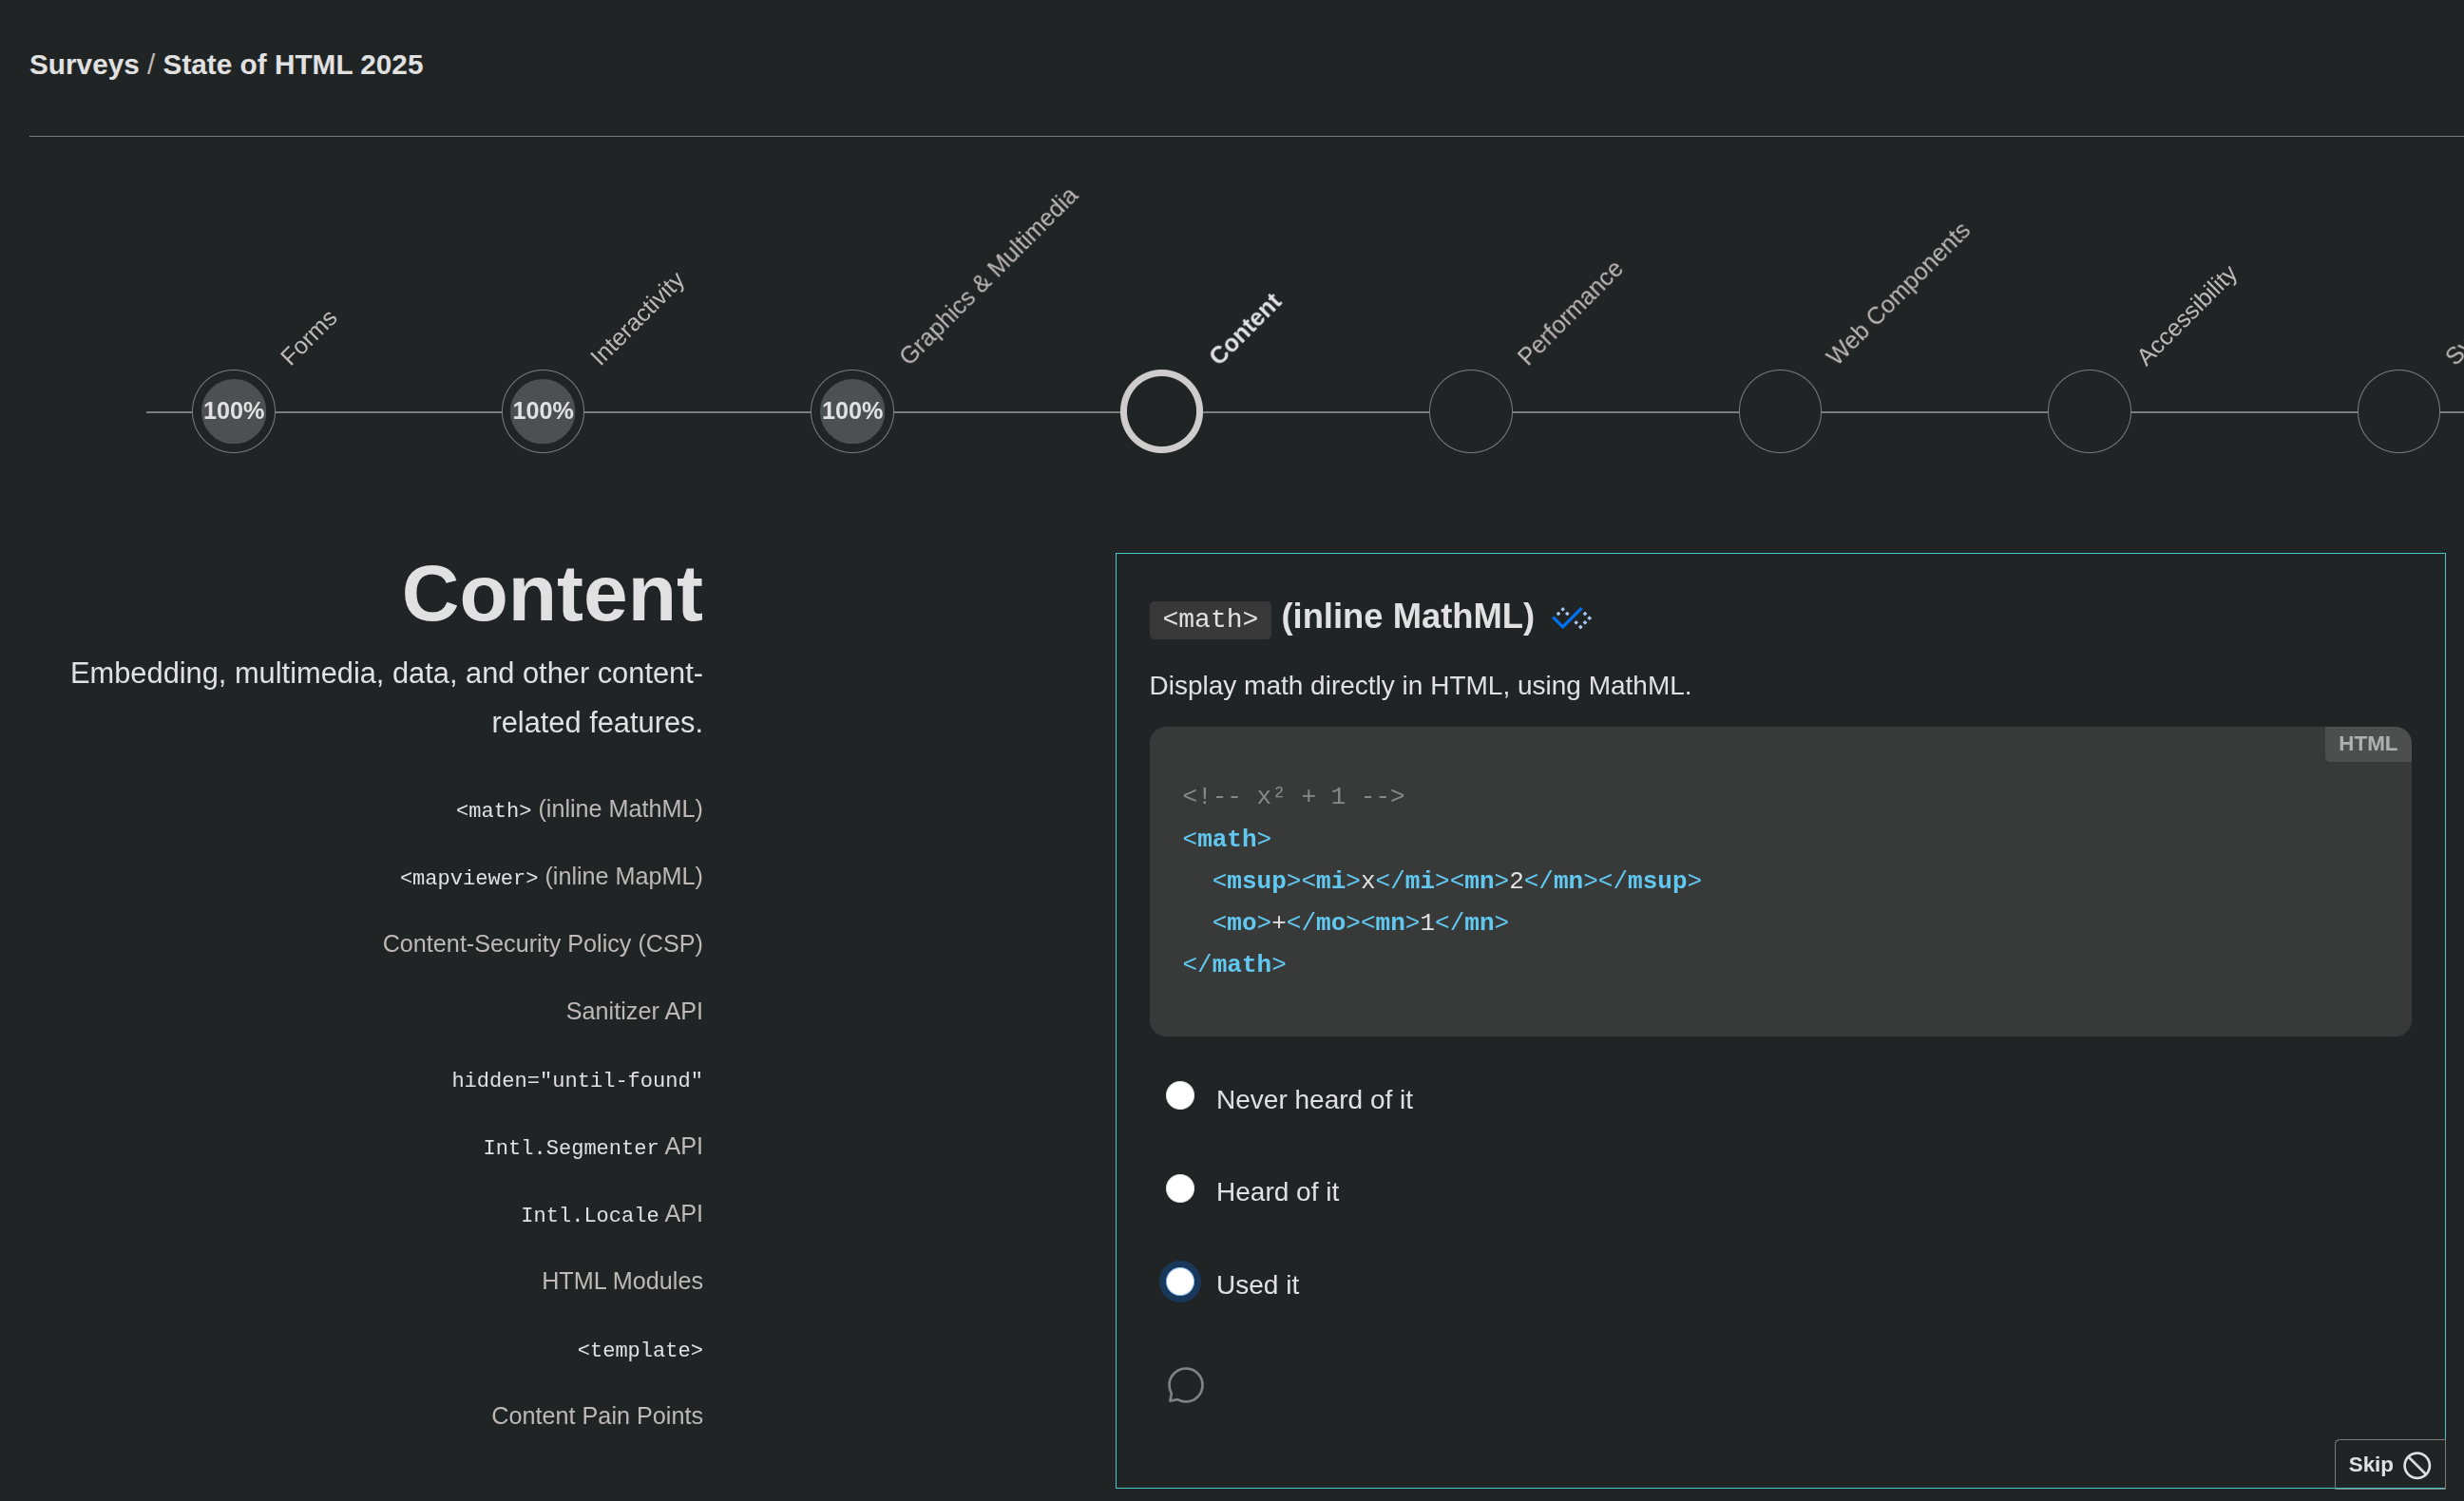Image resolution: width=2464 pixels, height=1501 pixels.
Task: Click the current Content step circle
Action: [1161, 411]
